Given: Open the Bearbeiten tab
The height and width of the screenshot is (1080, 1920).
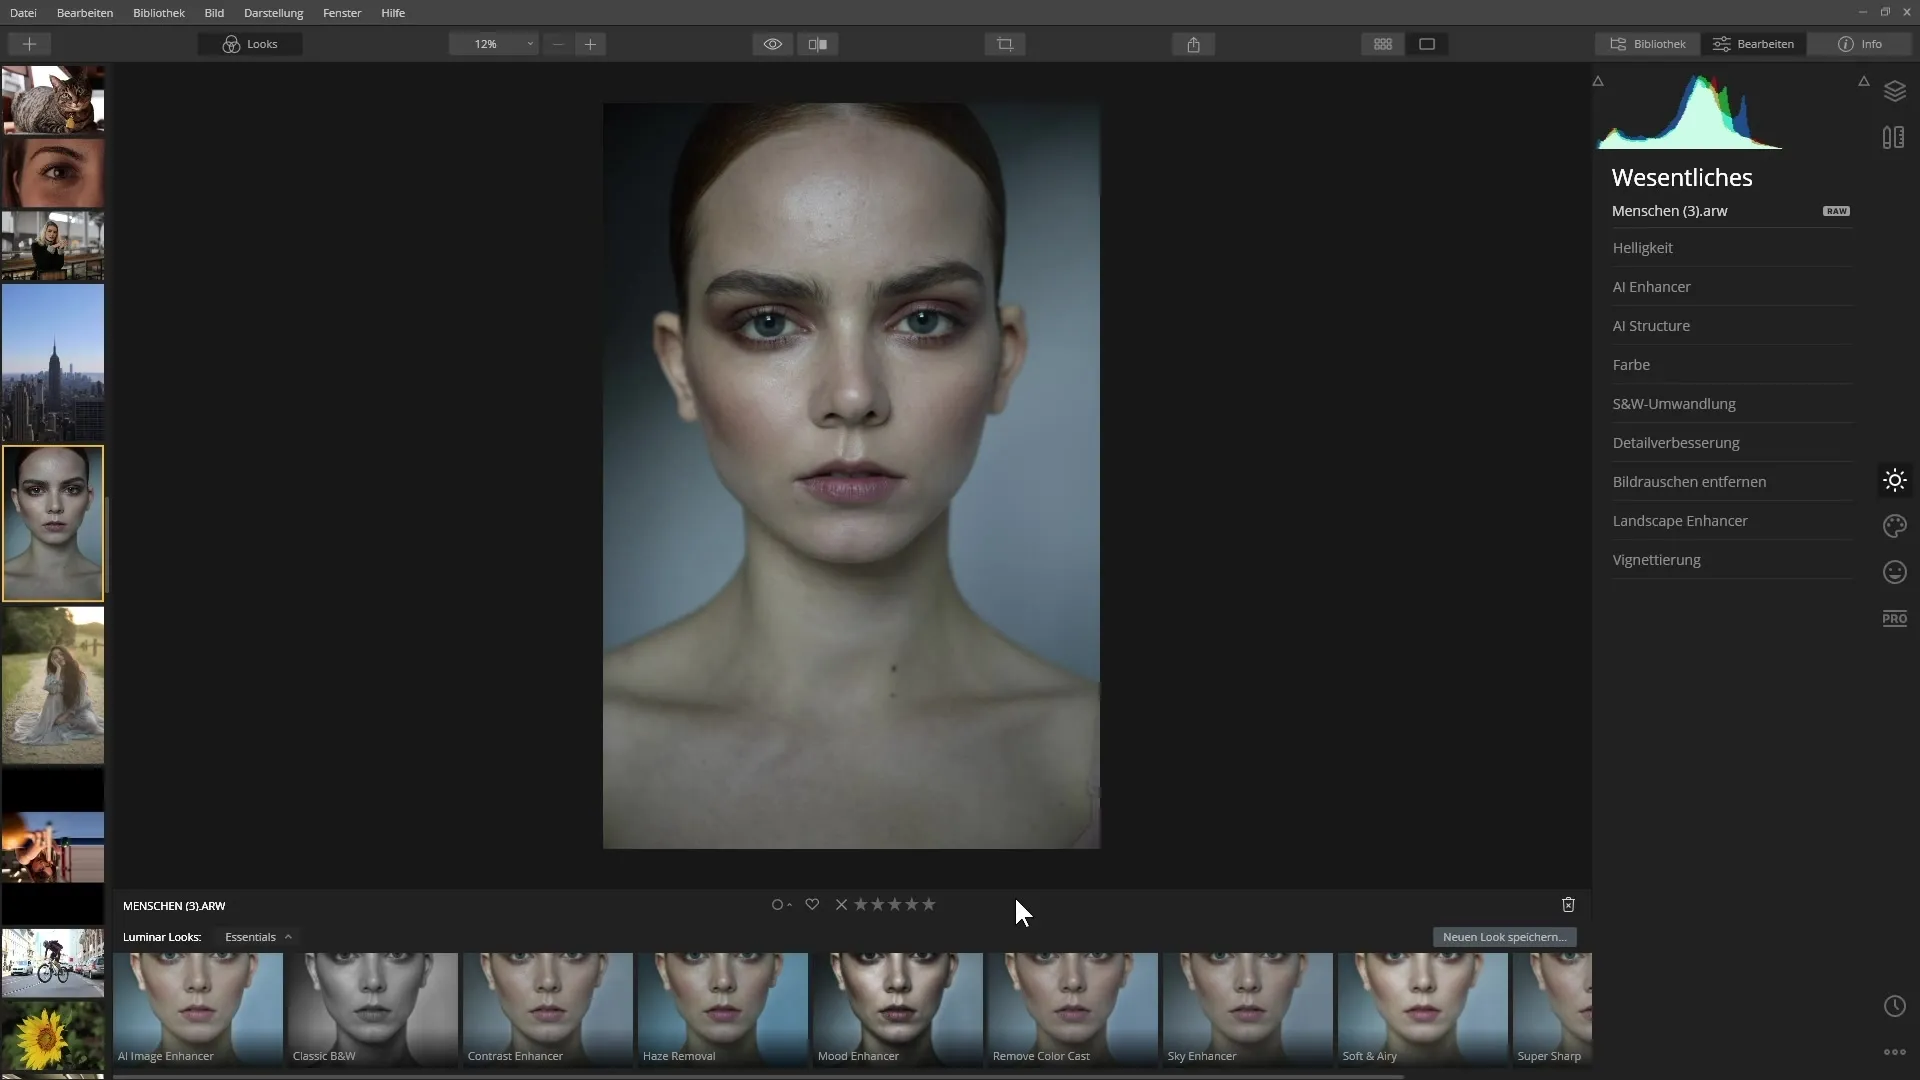Looking at the screenshot, I should 1754,44.
